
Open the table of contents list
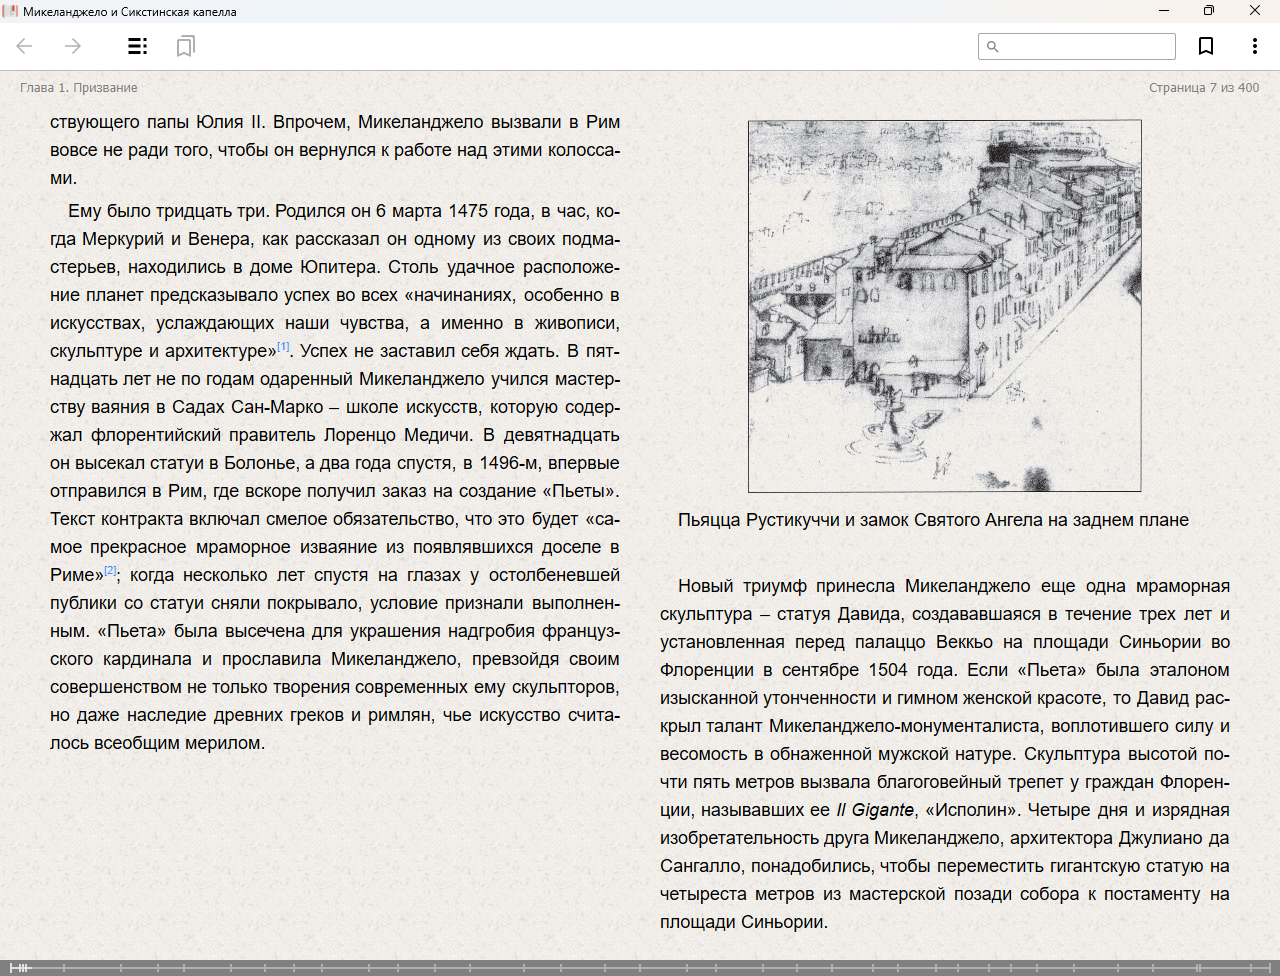coord(138,46)
